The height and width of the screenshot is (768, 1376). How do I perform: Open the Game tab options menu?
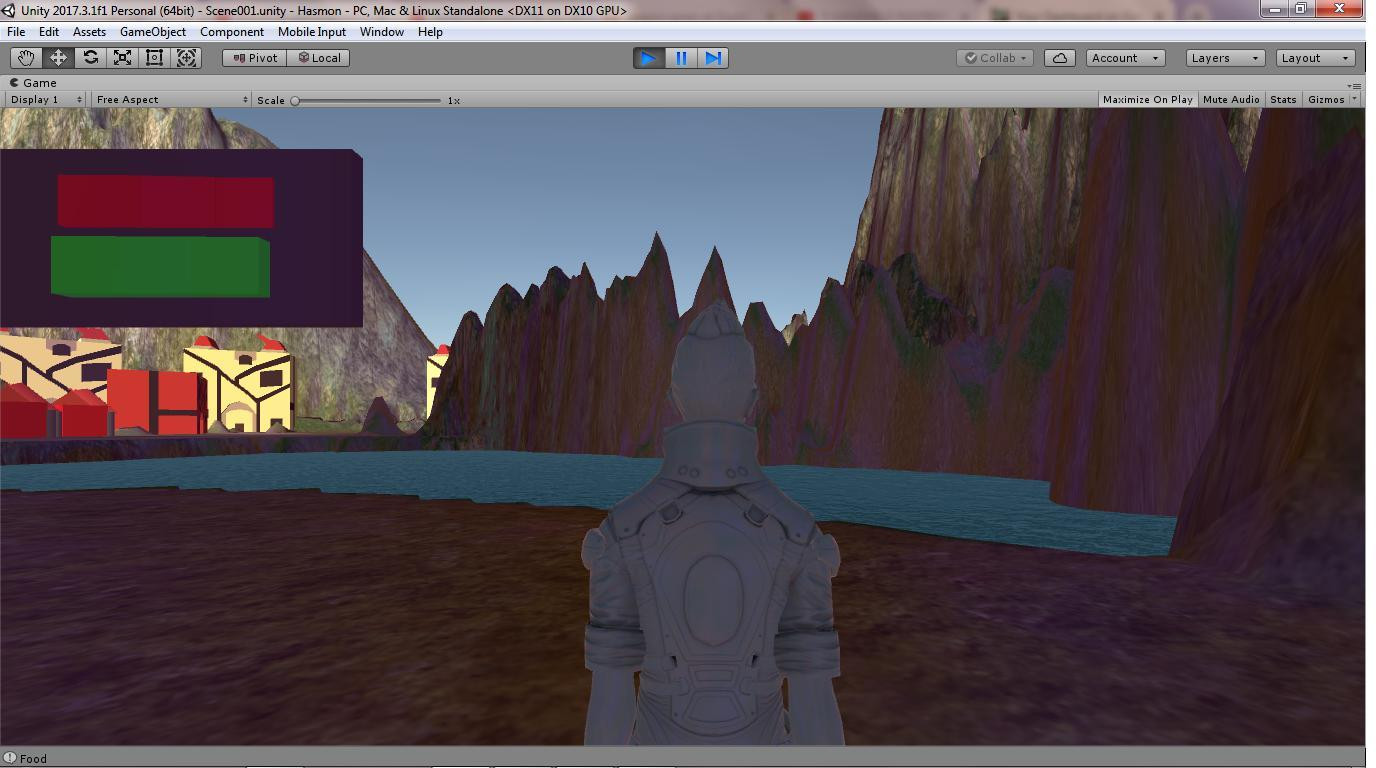point(1354,86)
